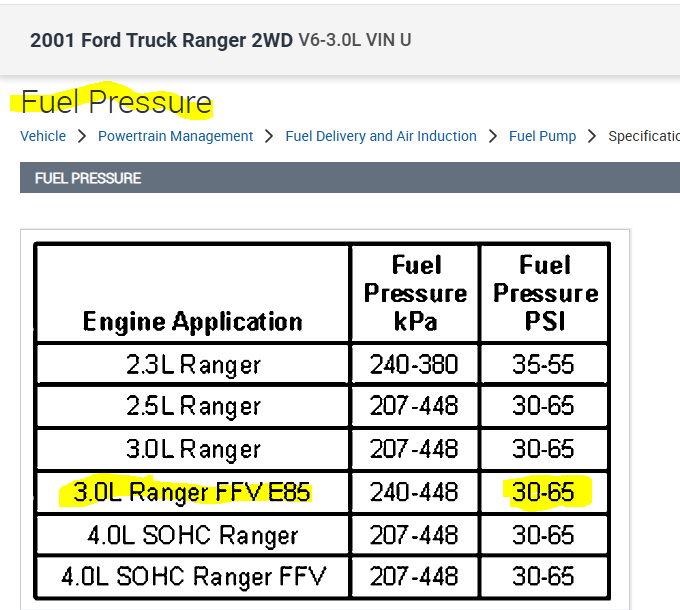The image size is (680, 610).
Task: Click the Engine Application column header
Action: click(x=192, y=322)
